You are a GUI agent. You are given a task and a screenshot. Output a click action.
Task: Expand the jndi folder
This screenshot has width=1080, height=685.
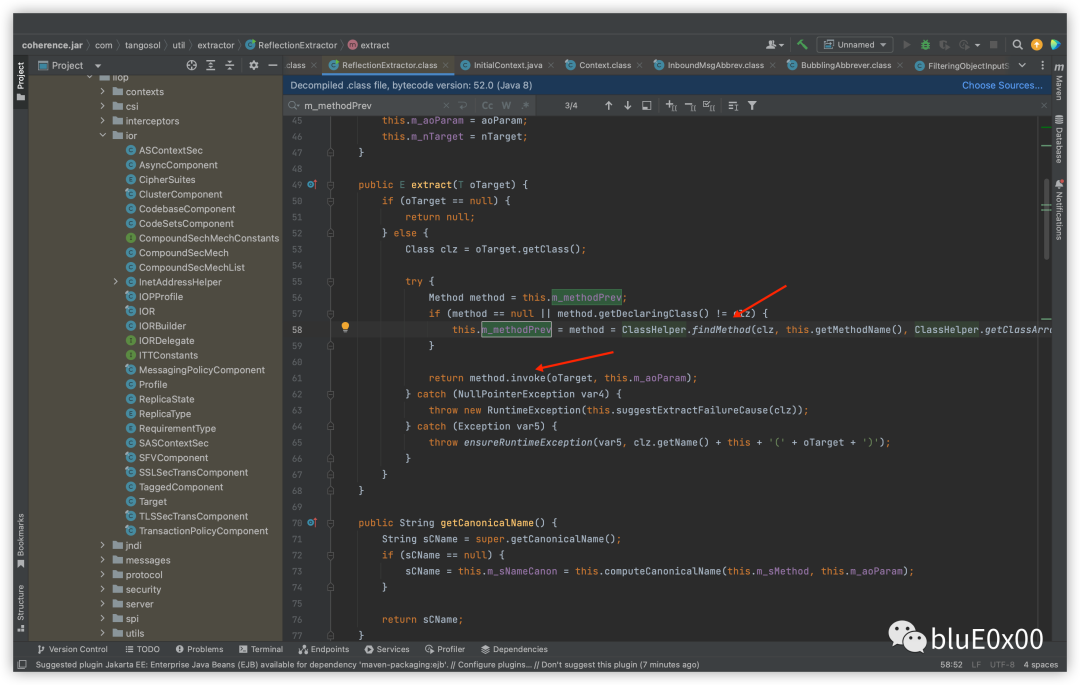(x=103, y=545)
